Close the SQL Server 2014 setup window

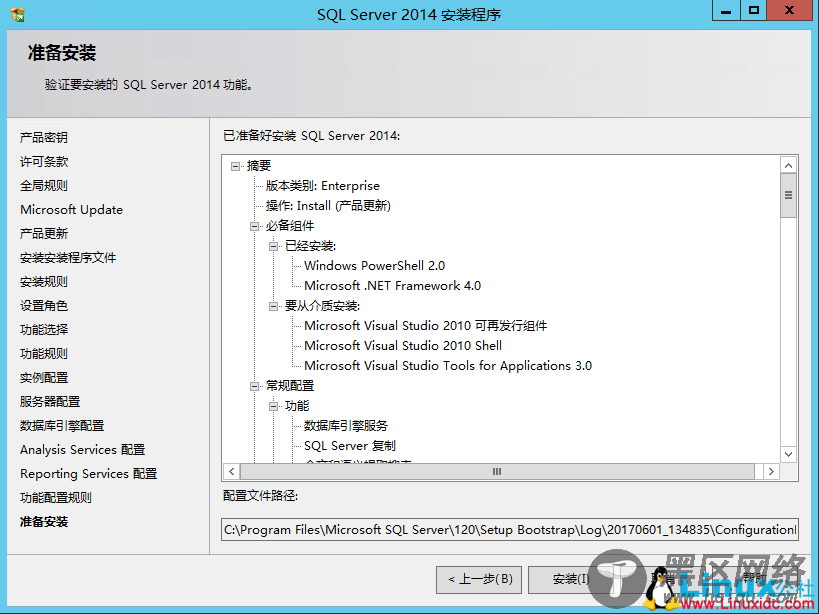tap(789, 10)
